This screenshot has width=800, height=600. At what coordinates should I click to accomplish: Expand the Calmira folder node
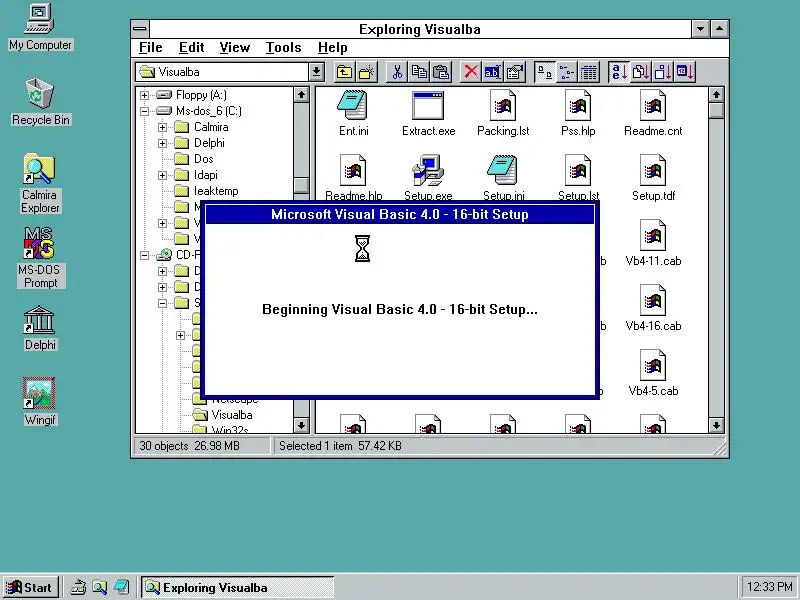[162, 127]
